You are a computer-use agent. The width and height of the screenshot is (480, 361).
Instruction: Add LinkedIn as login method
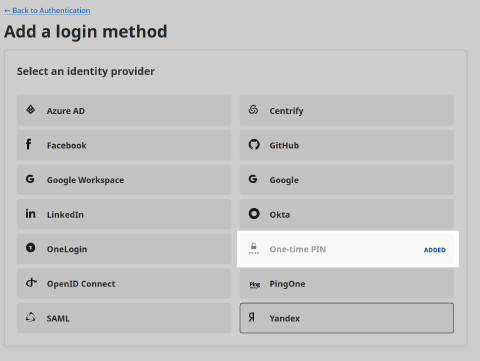pyautogui.click(x=124, y=214)
